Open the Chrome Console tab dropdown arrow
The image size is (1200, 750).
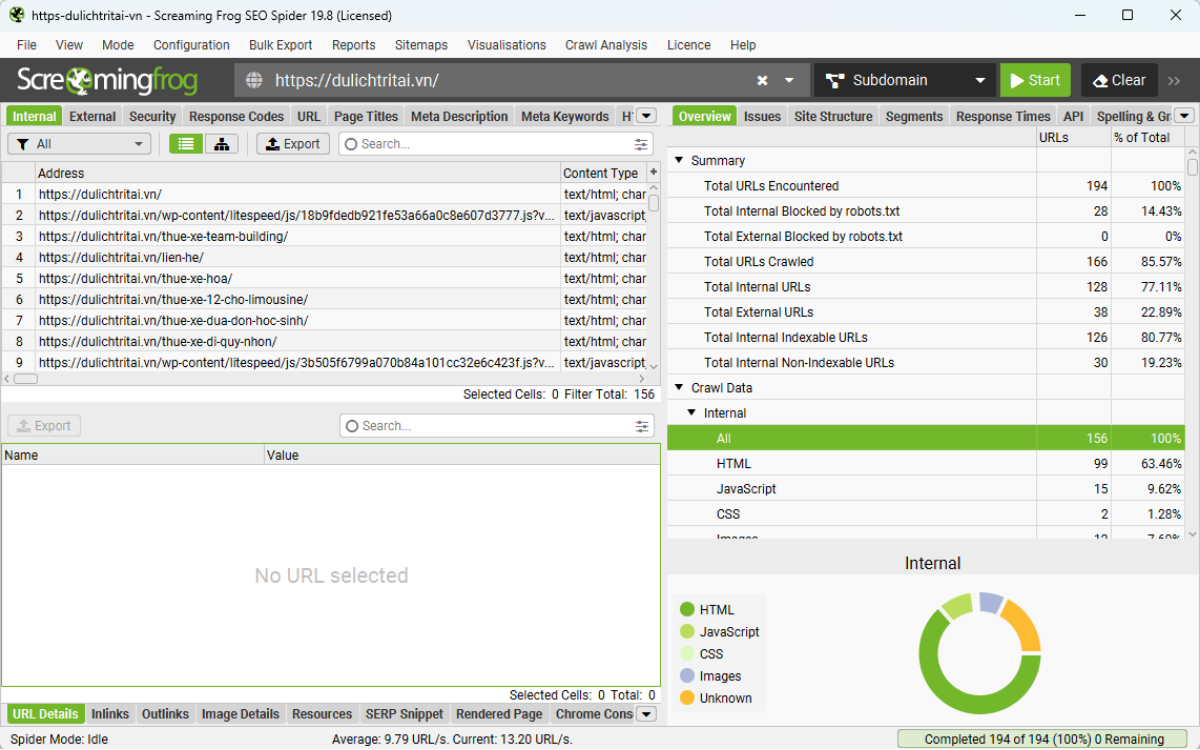tap(646, 714)
